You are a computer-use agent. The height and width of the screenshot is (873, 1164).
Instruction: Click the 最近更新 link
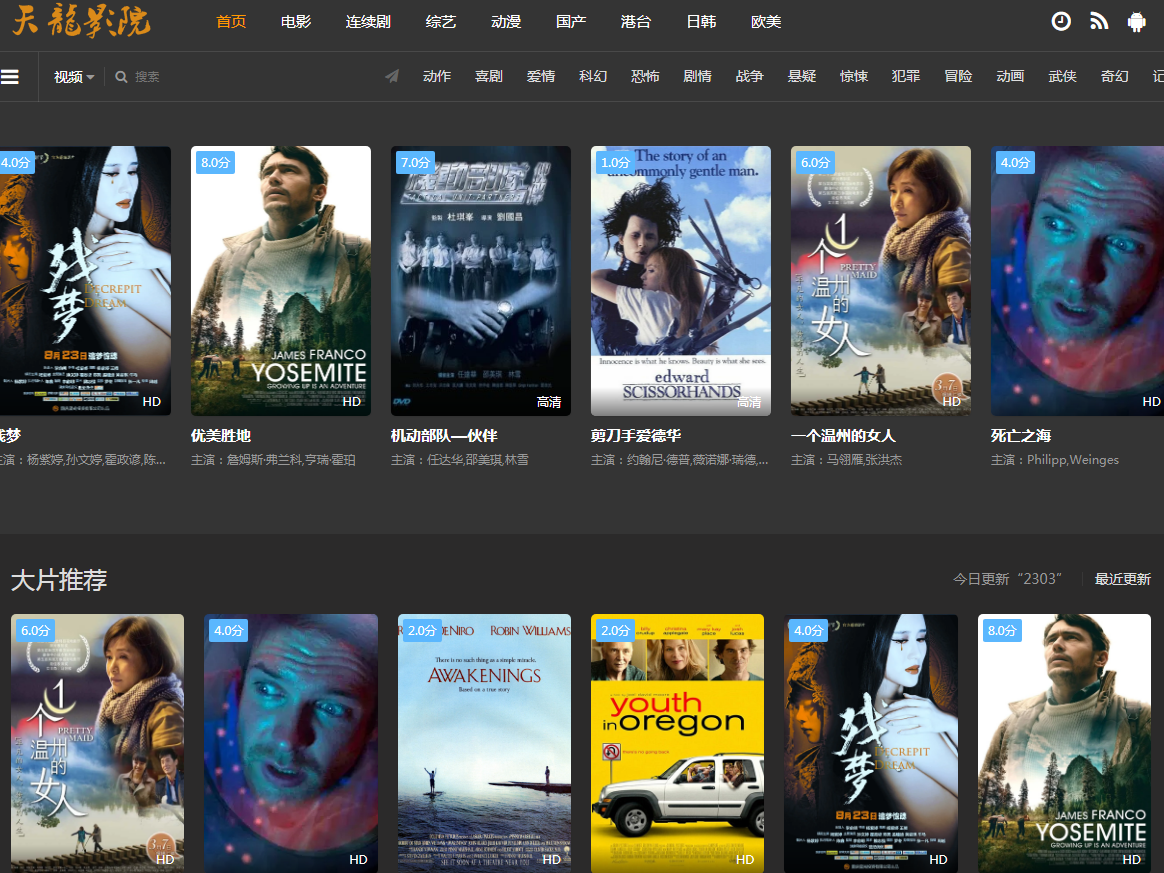(x=1122, y=579)
